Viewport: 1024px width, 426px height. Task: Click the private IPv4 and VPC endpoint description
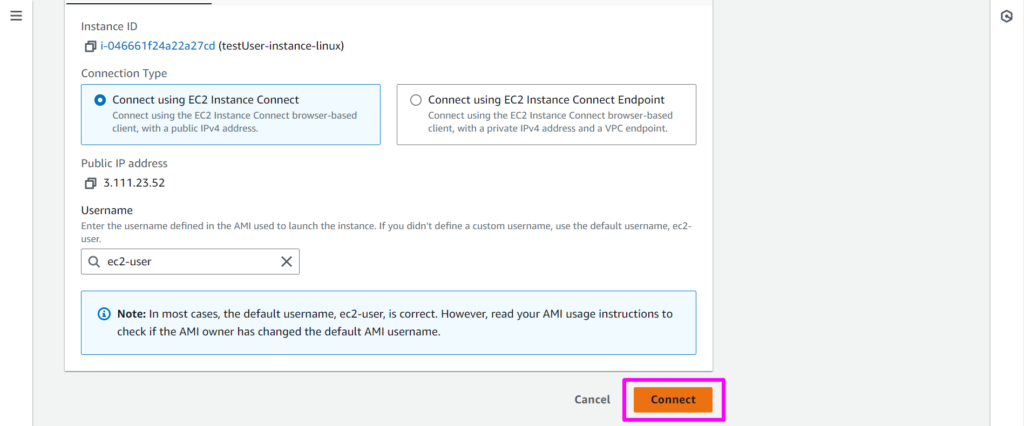(548, 121)
